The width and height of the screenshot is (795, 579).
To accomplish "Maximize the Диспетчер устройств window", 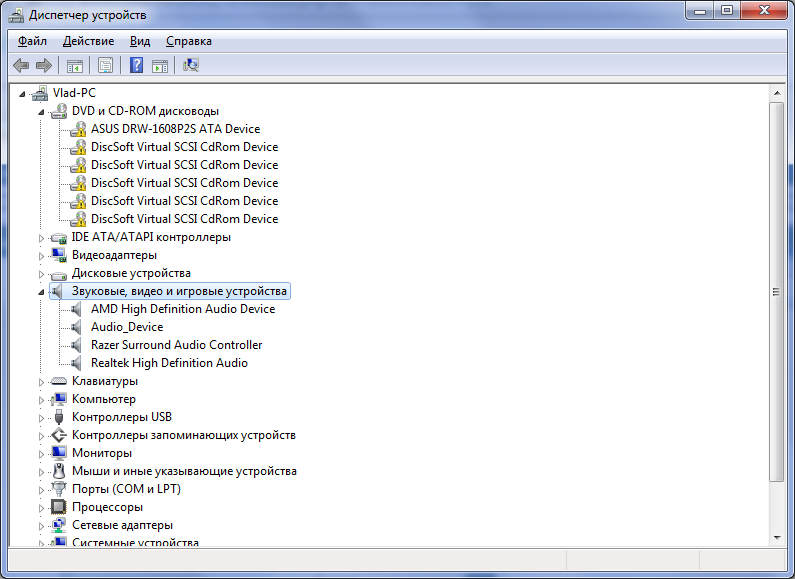I will click(727, 10).
